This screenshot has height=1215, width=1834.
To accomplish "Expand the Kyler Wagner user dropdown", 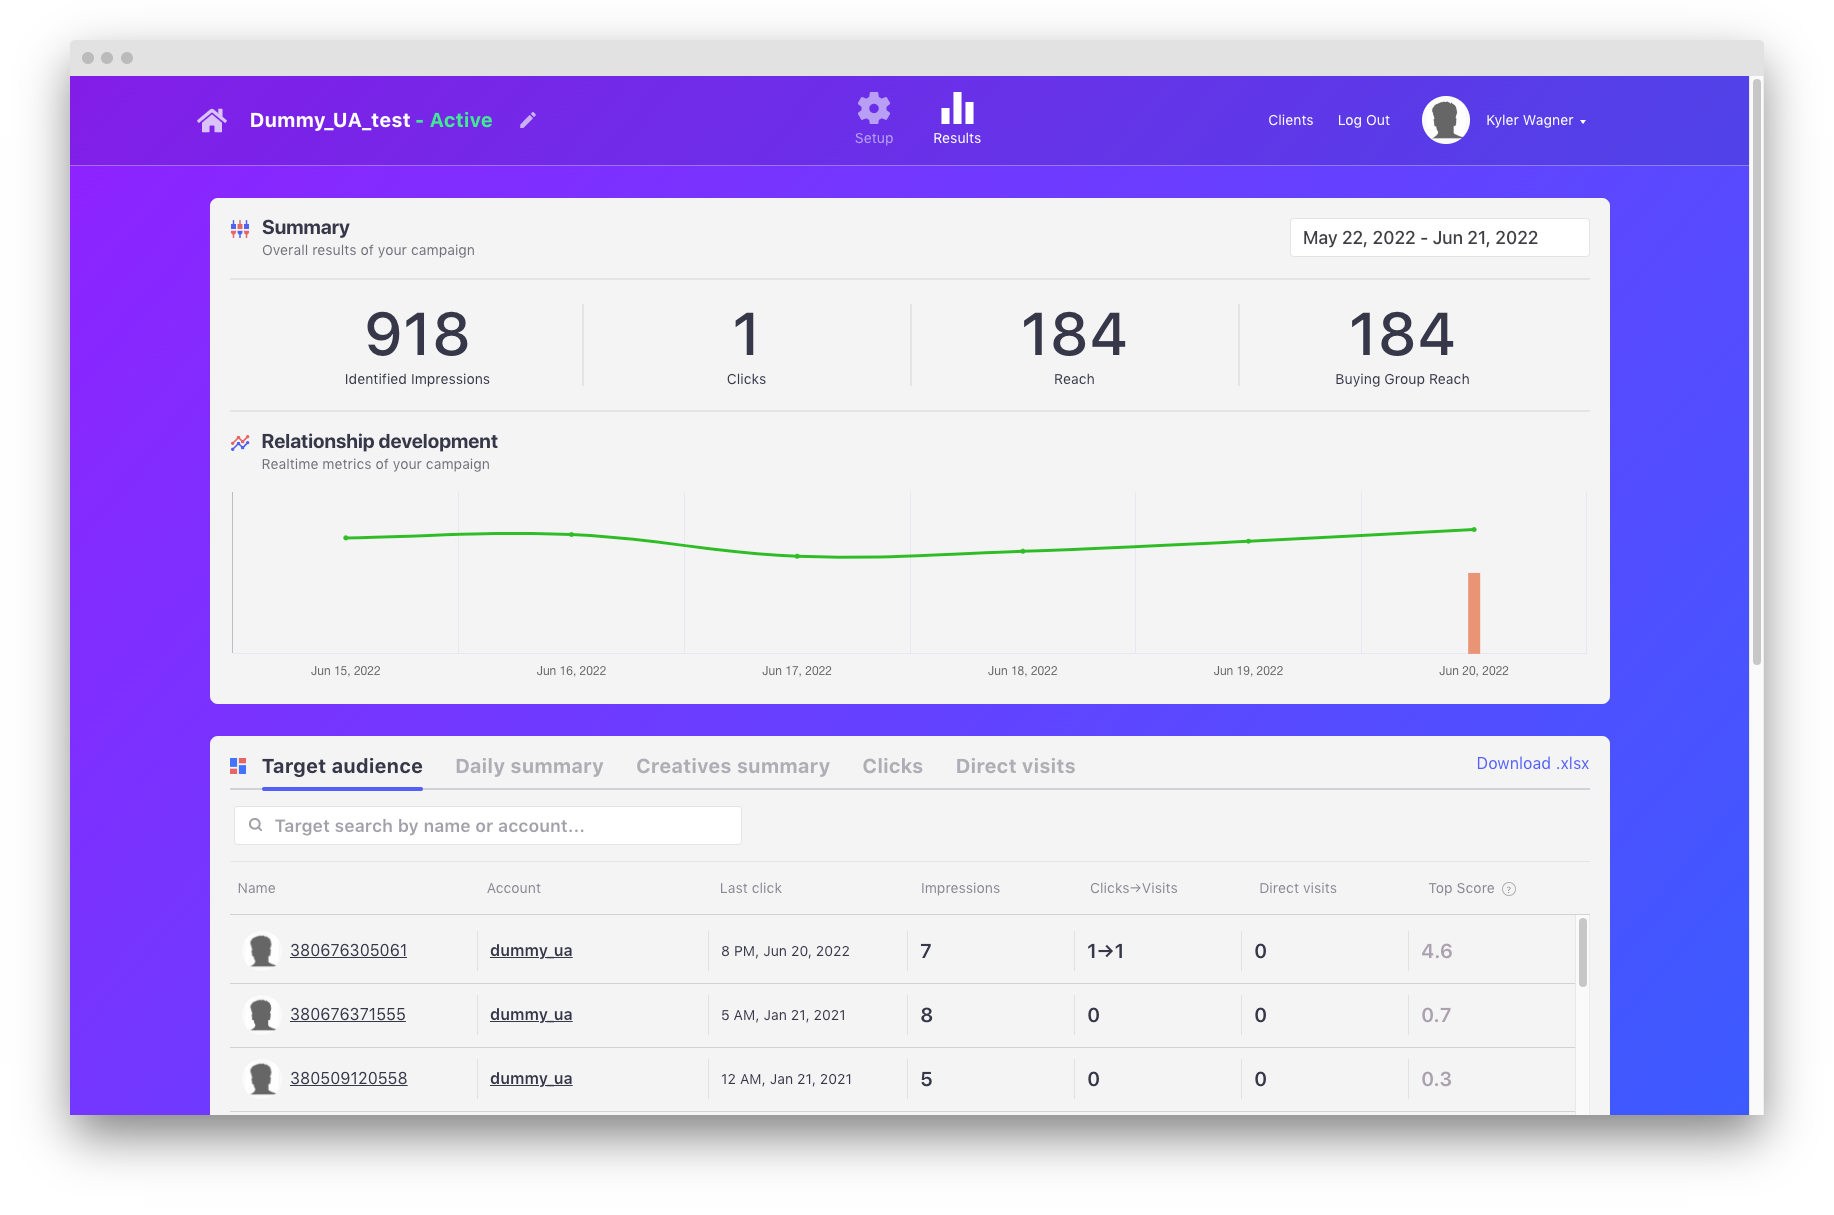I will 1536,121.
